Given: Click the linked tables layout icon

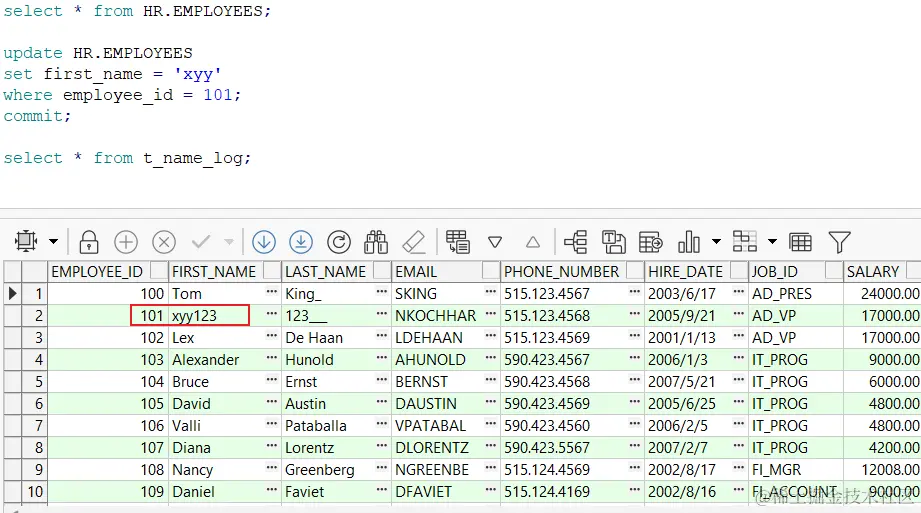Looking at the screenshot, I should pyautogui.click(x=745, y=242).
